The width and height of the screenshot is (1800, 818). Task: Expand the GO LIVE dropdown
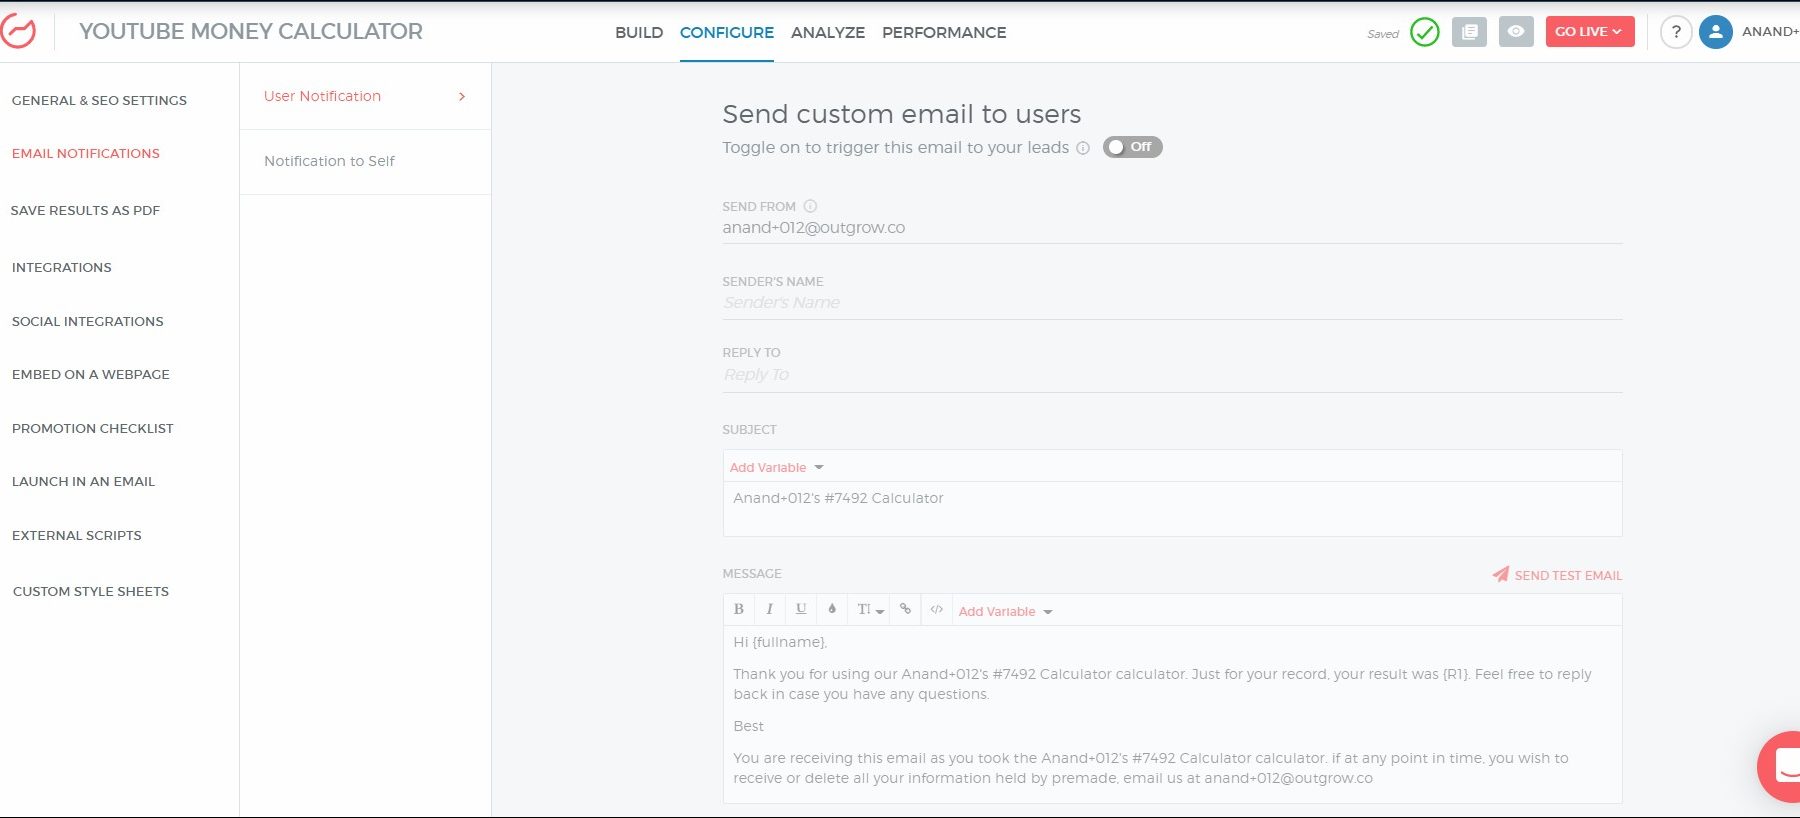pyautogui.click(x=1589, y=32)
